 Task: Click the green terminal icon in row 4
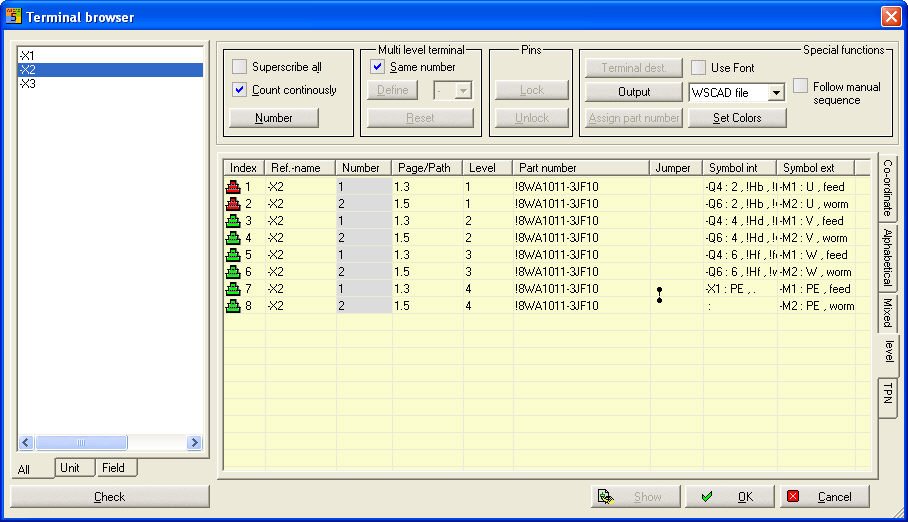click(233, 238)
